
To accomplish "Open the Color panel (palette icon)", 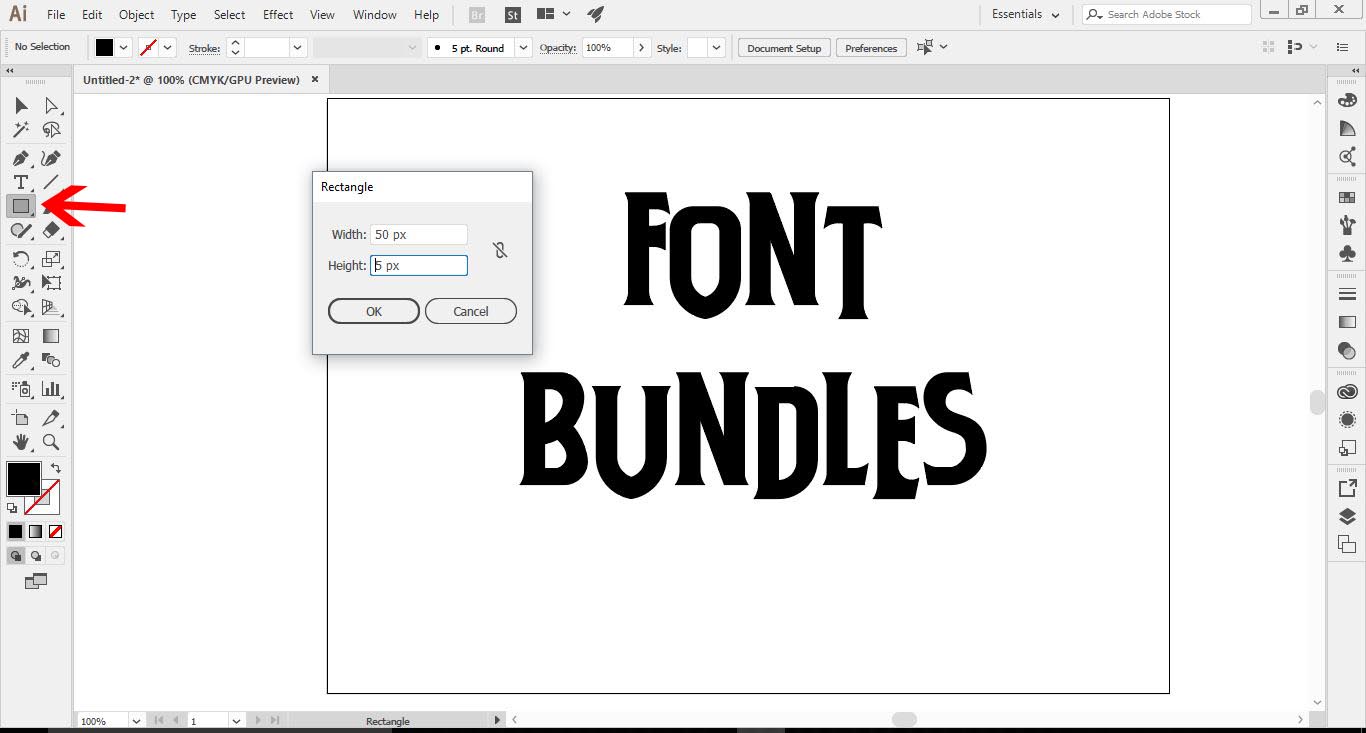I will [1347, 100].
